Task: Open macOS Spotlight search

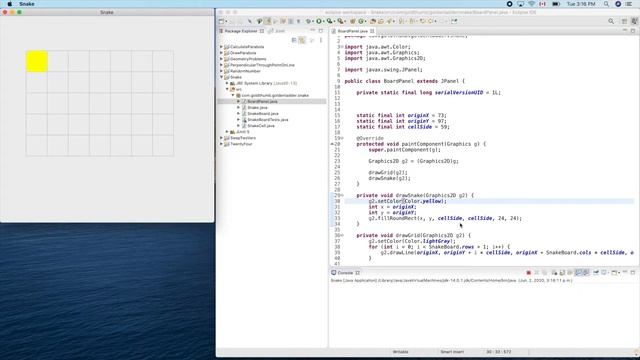Action: (x=607, y=4)
